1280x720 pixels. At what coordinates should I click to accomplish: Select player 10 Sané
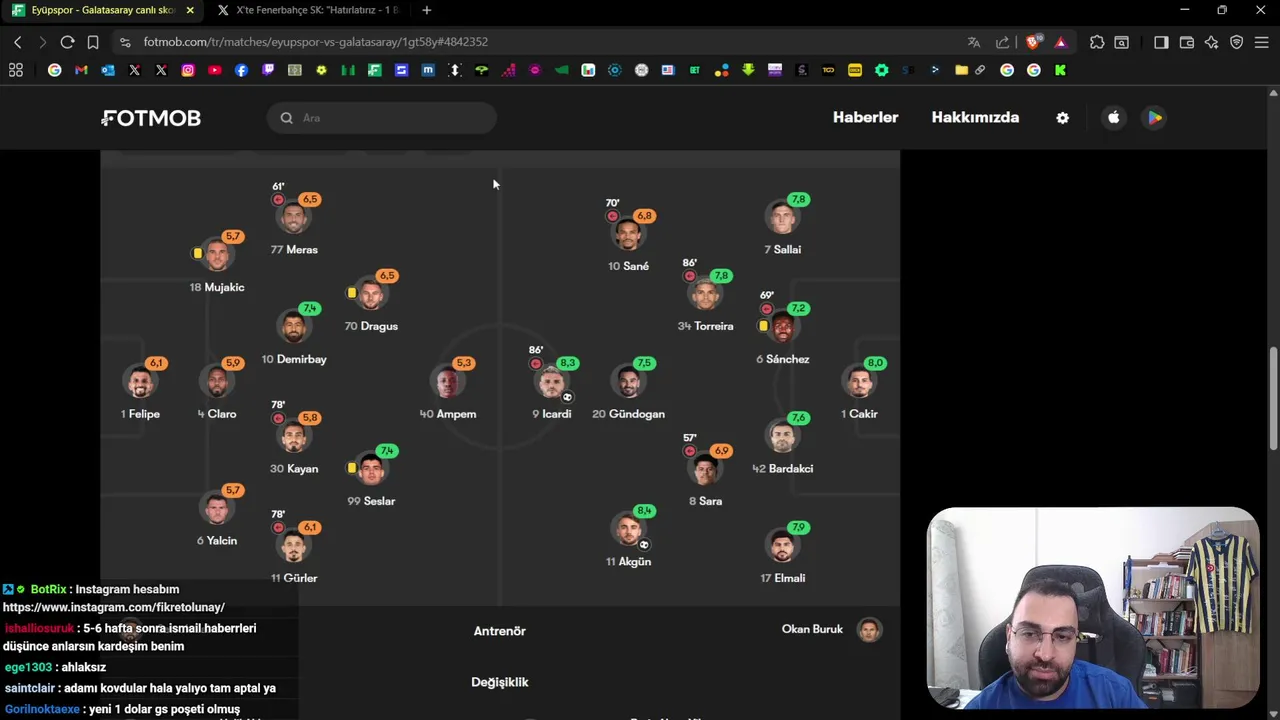point(629,237)
